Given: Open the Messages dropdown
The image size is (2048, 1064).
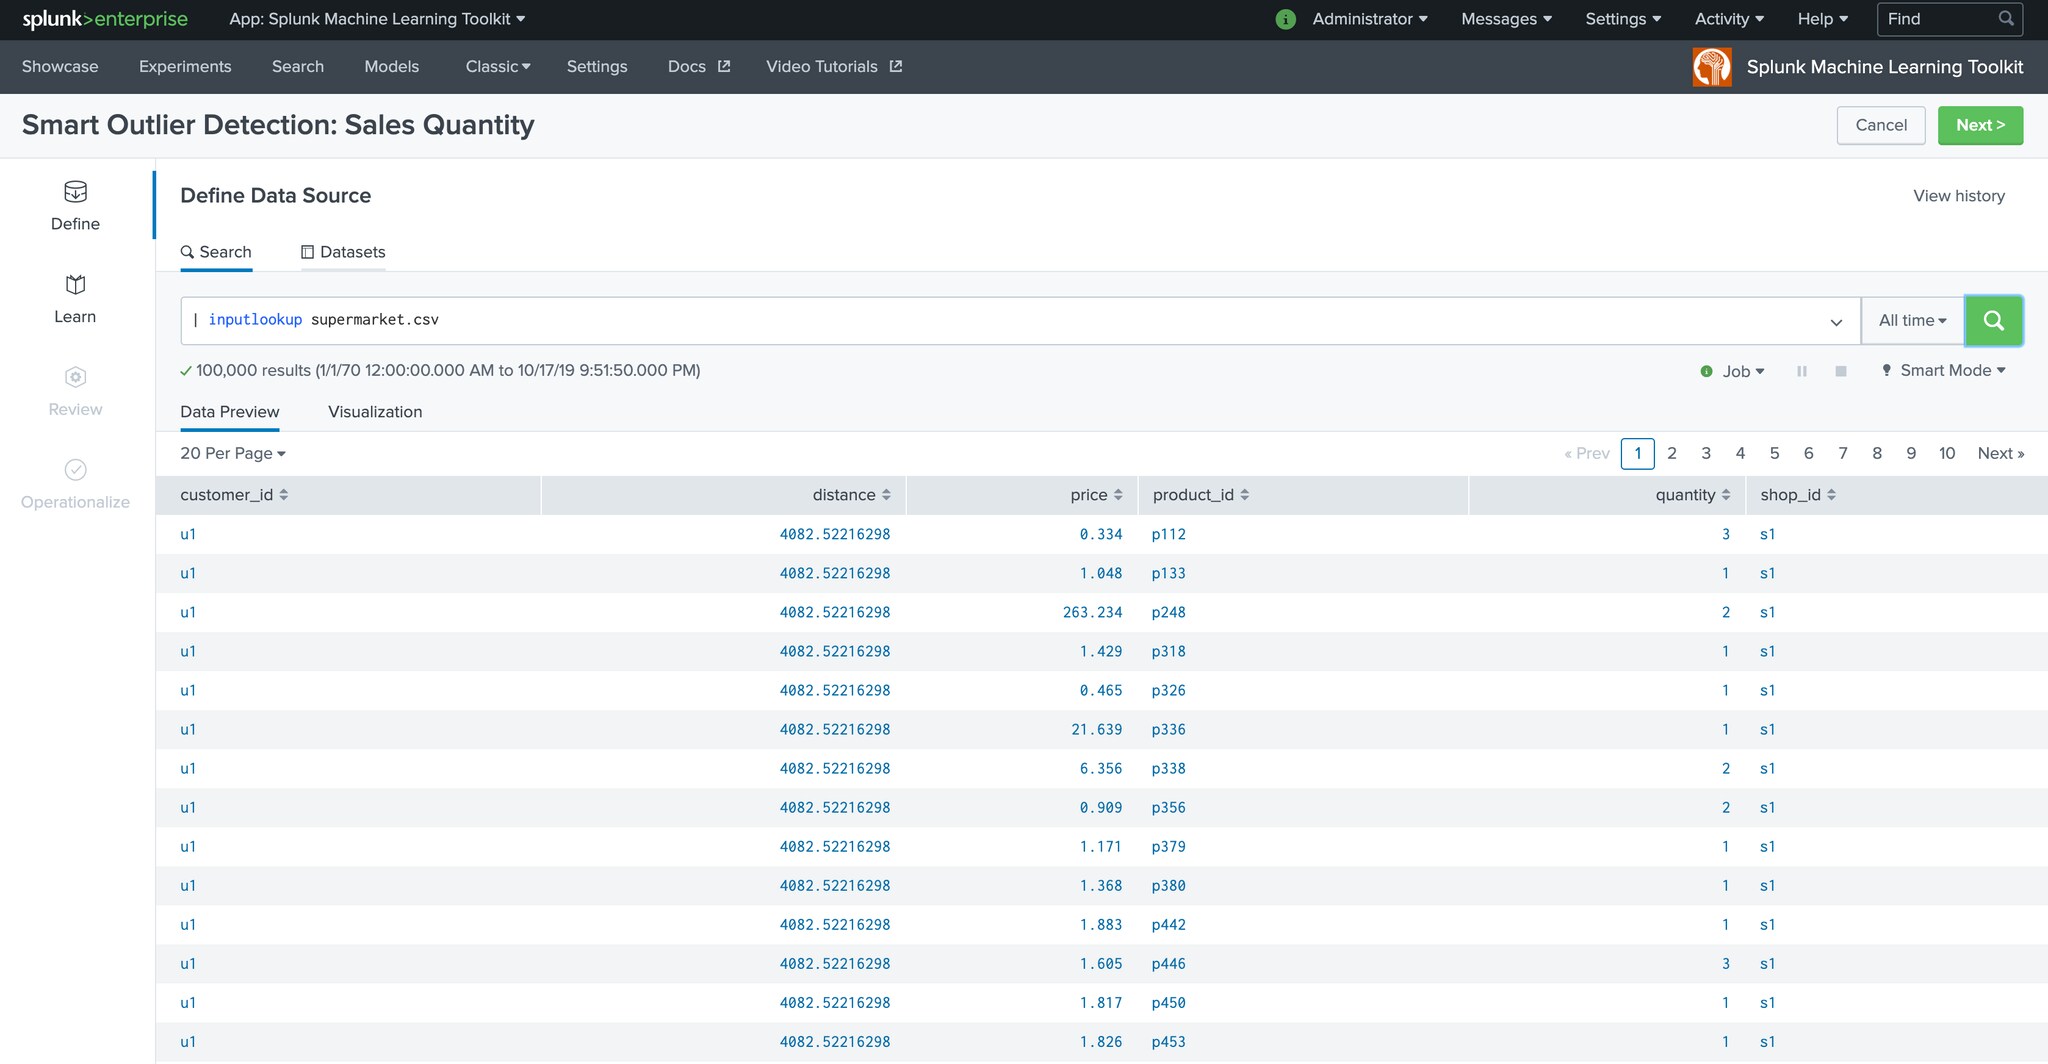Looking at the screenshot, I should click(x=1506, y=19).
